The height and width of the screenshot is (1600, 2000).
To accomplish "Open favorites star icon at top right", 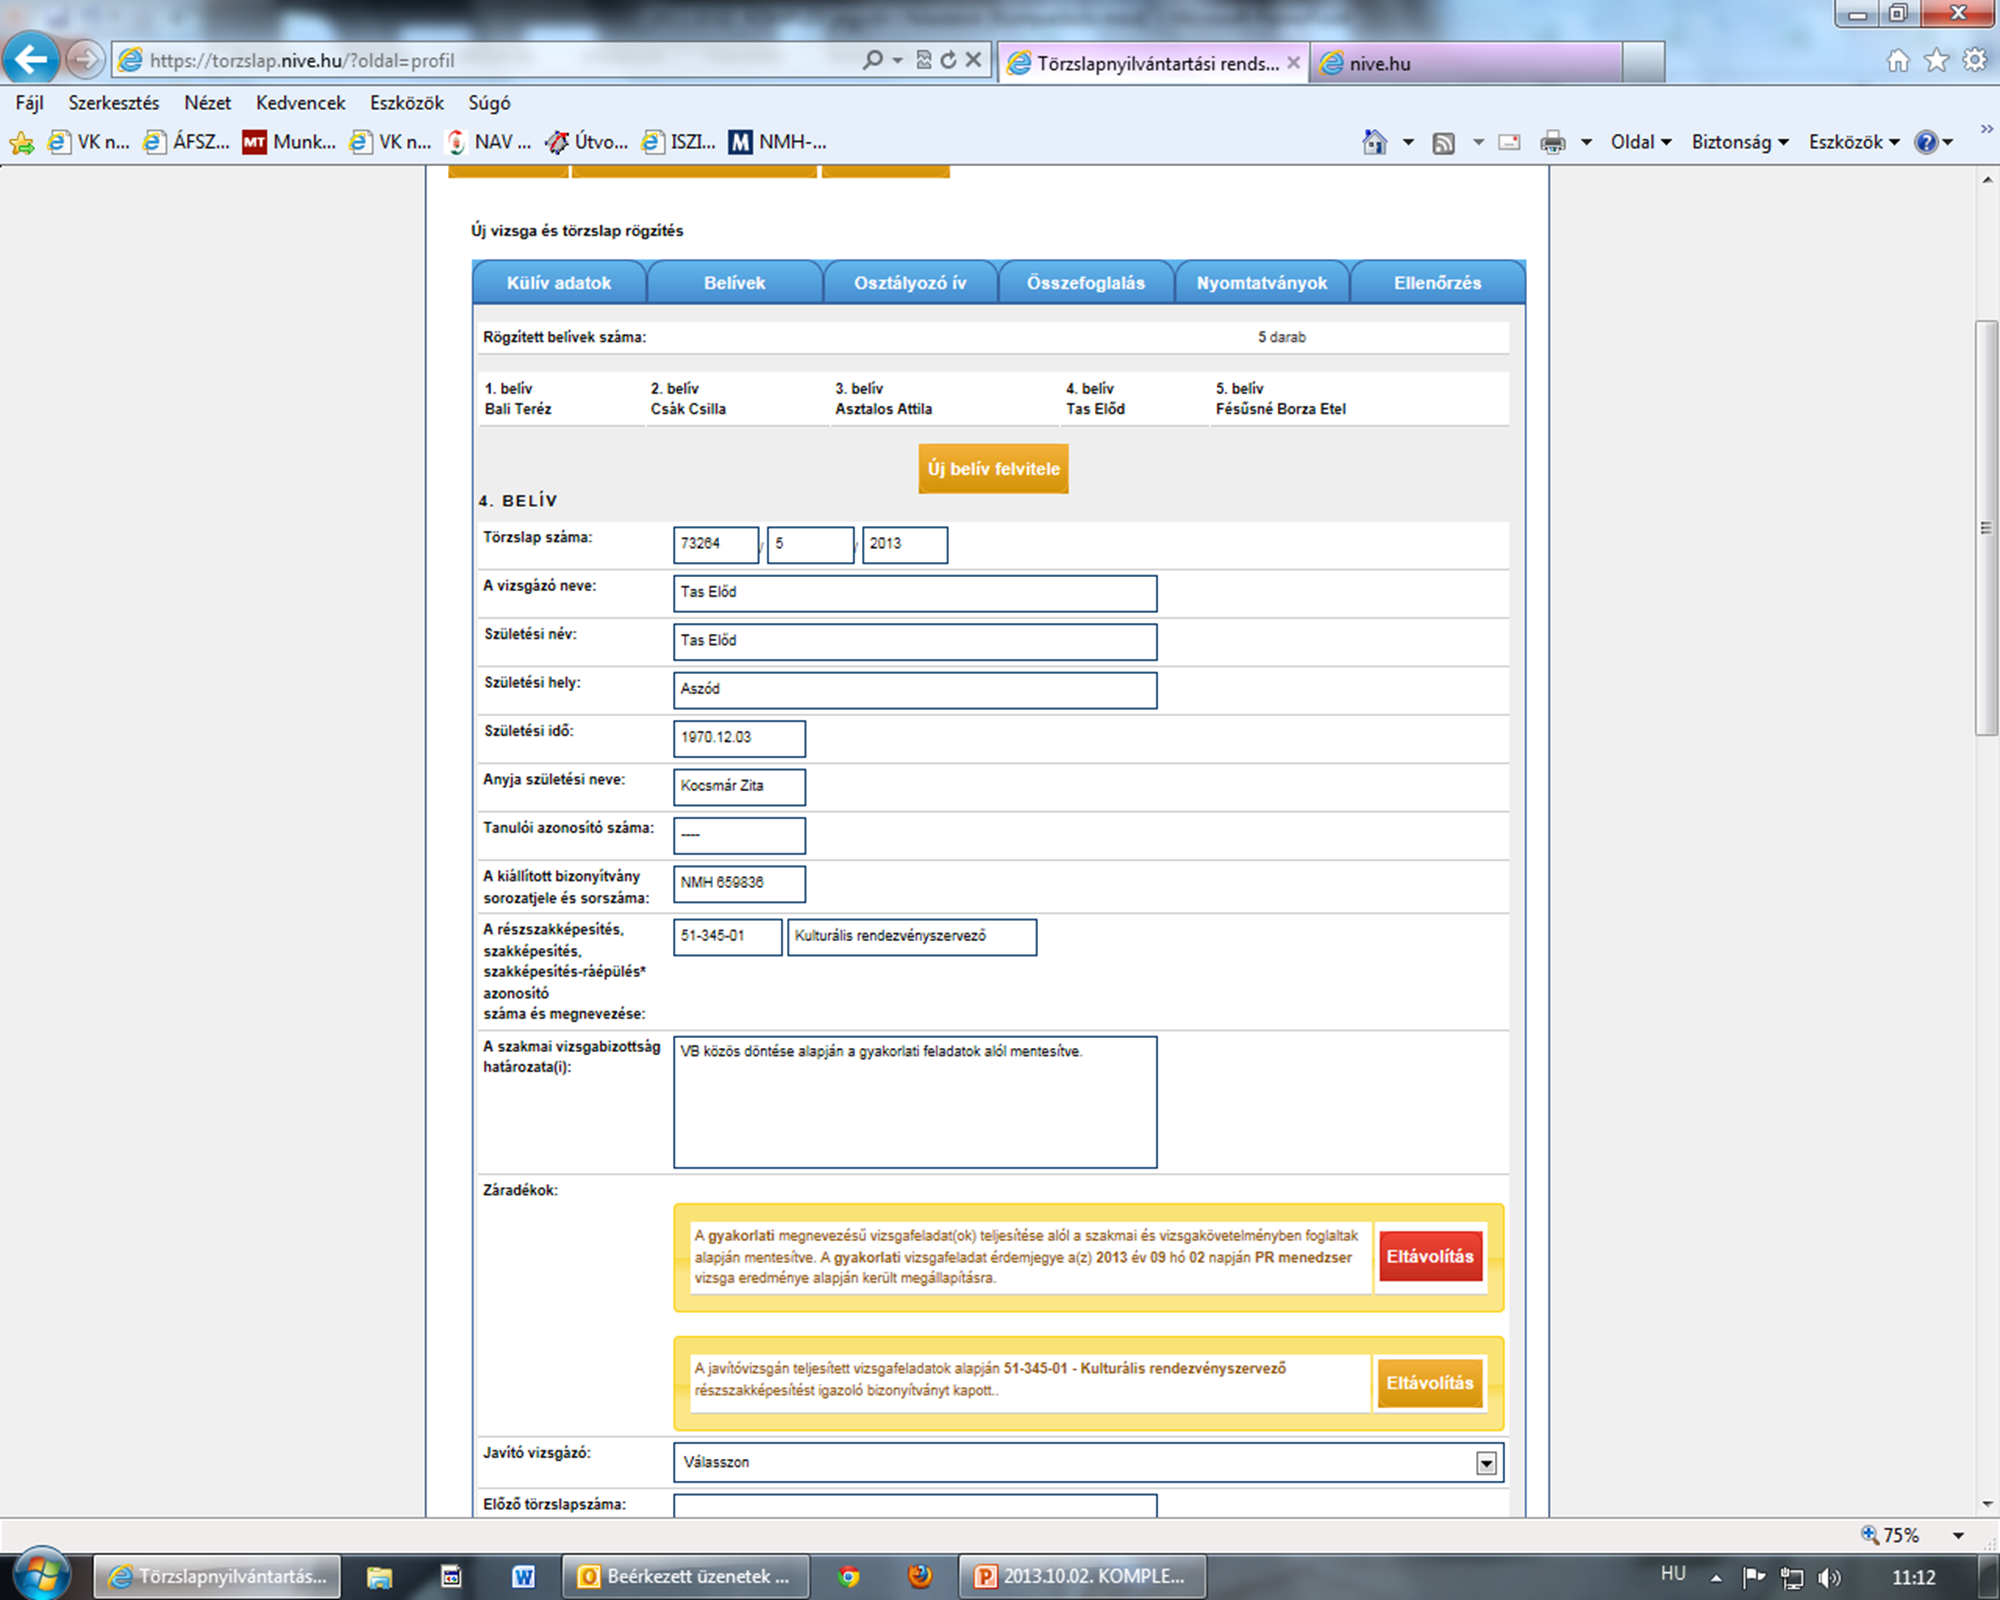I will pos(1937,61).
